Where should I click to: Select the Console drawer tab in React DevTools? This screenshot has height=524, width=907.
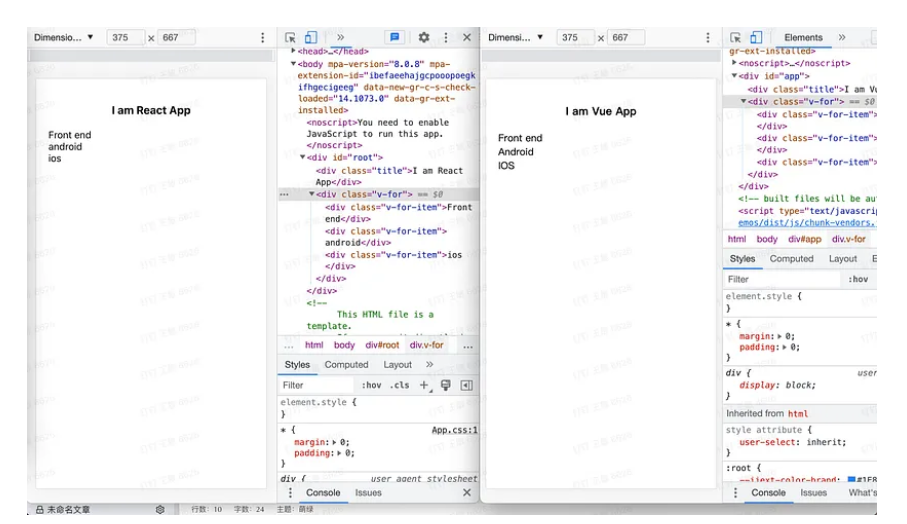pyautogui.click(x=323, y=493)
